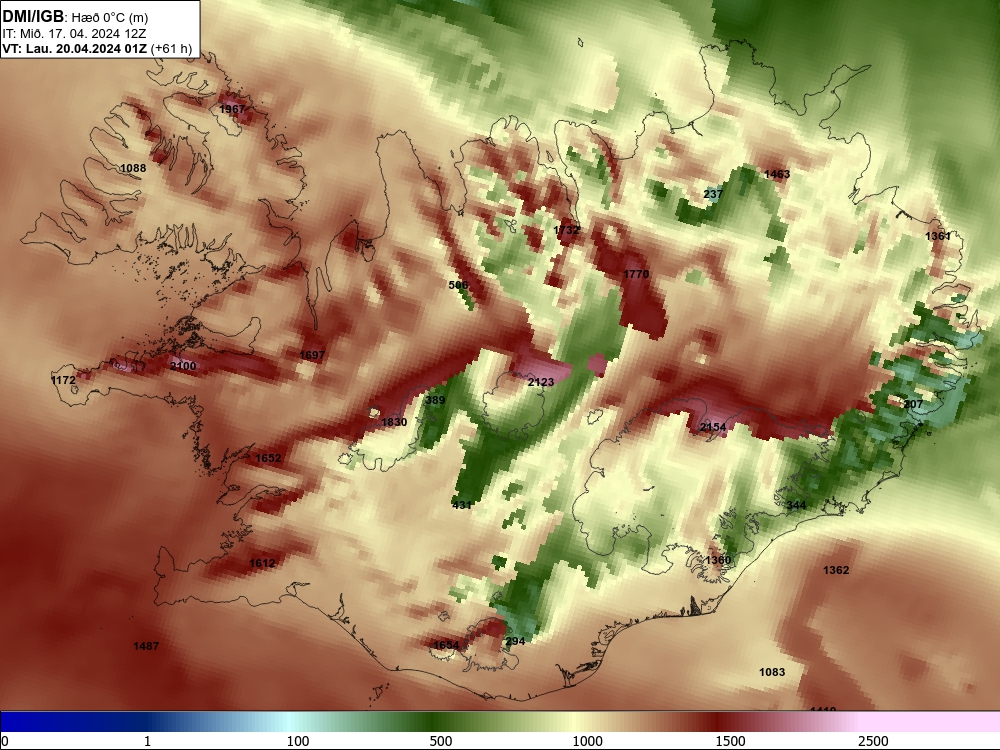1000x750 pixels.
Task: Click the map value label 1770
Action: [636, 274]
